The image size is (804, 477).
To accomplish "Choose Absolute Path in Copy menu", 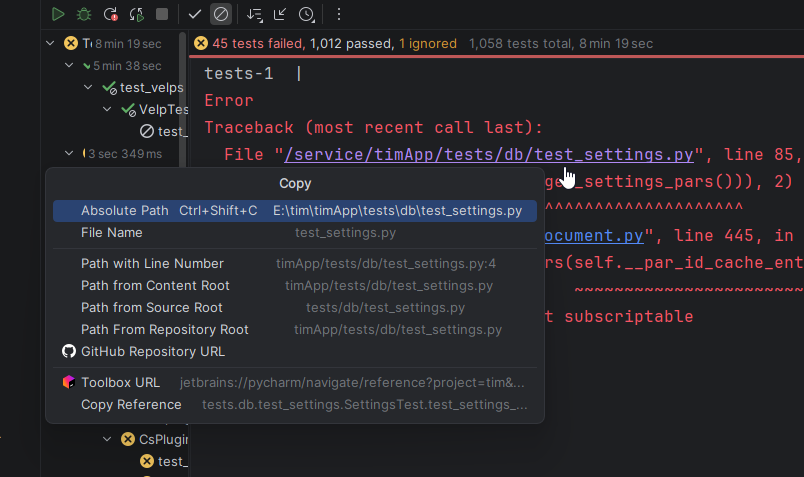I will 125,211.
